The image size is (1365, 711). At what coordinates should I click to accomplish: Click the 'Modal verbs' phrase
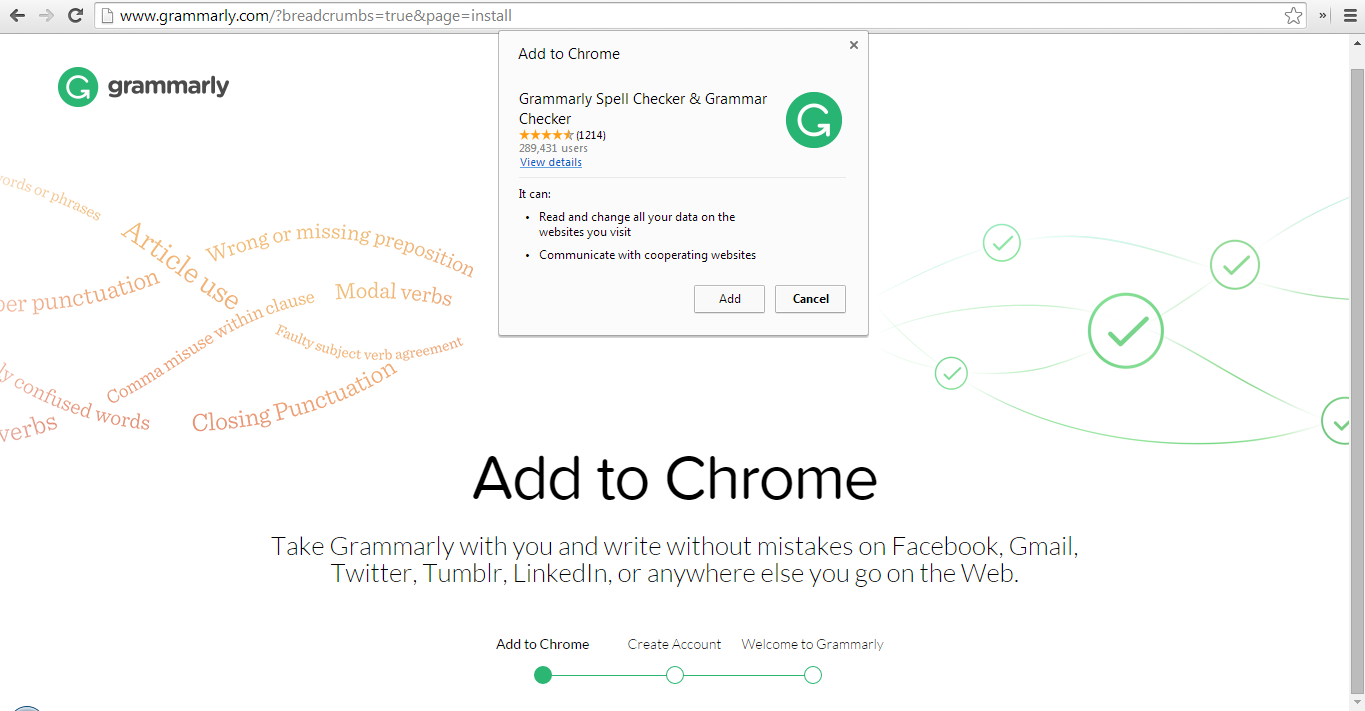[394, 293]
